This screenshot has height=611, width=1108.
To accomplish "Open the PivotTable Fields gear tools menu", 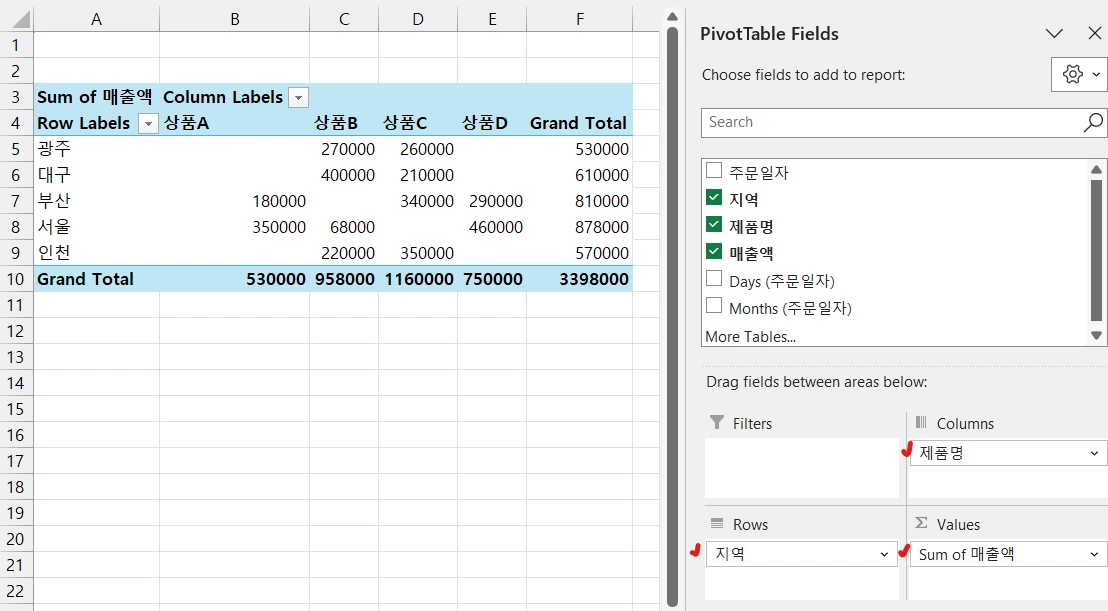I will pyautogui.click(x=1080, y=74).
